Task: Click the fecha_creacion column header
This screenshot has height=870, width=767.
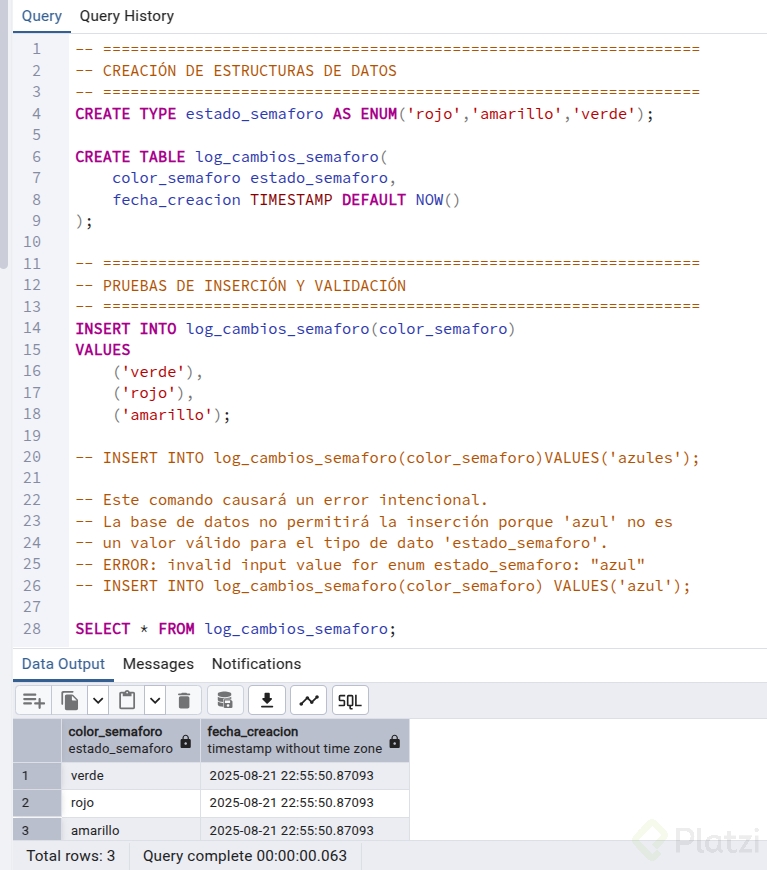Action: tap(305, 740)
